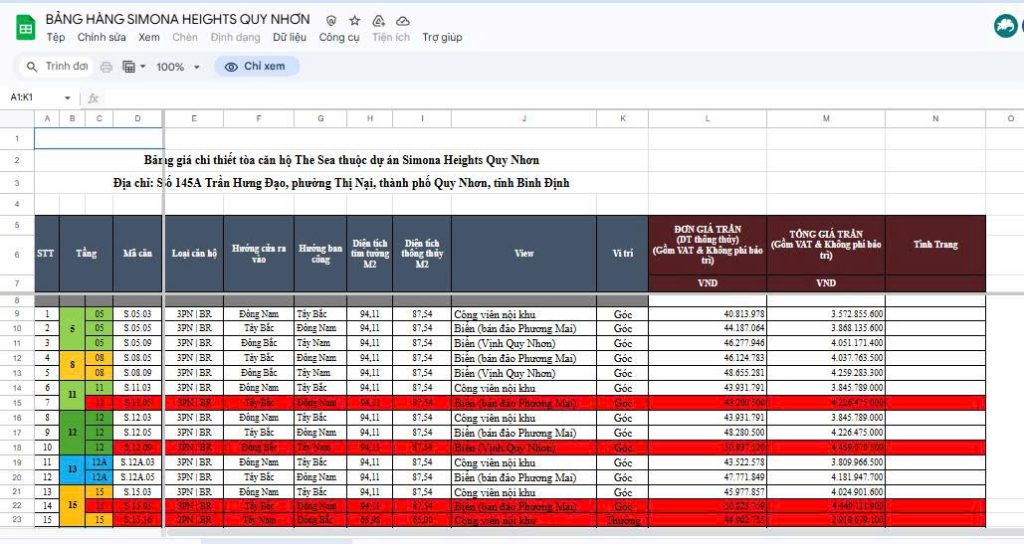Open the Trợ giúp menu
Screen dimensions: 1024x544
[x=442, y=38]
